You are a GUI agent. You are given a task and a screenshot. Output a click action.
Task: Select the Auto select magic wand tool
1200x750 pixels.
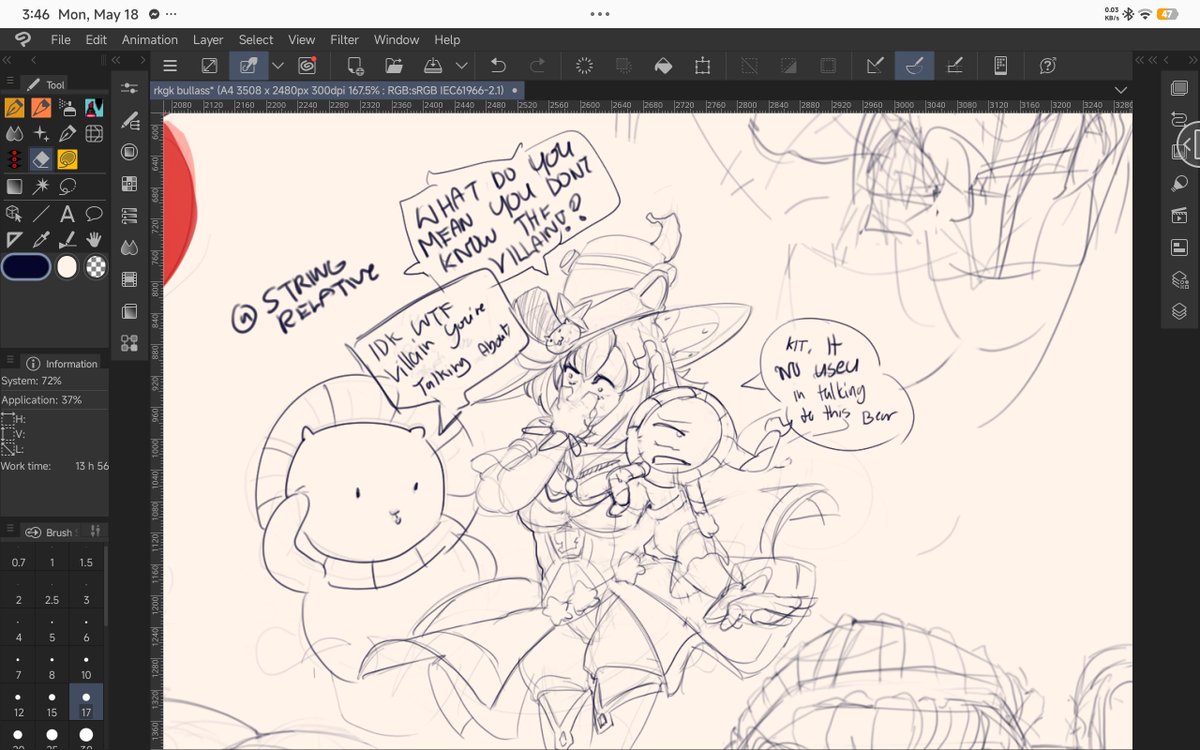tap(41, 186)
